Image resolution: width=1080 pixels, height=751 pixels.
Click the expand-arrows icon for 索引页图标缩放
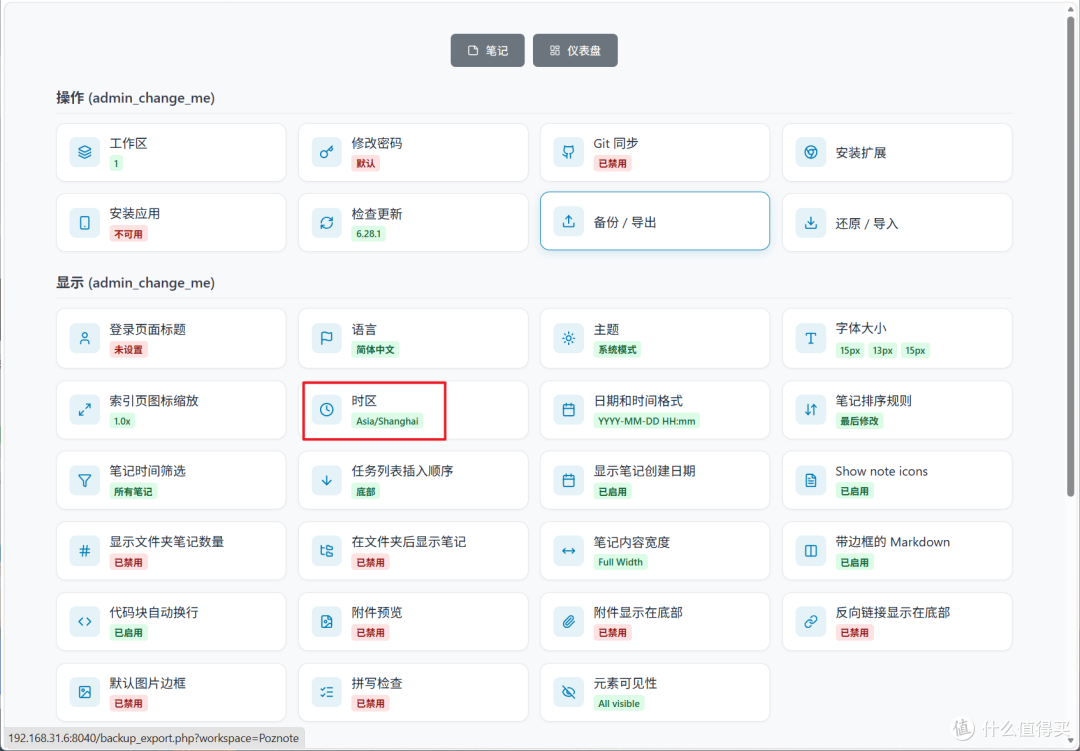[x=85, y=410]
